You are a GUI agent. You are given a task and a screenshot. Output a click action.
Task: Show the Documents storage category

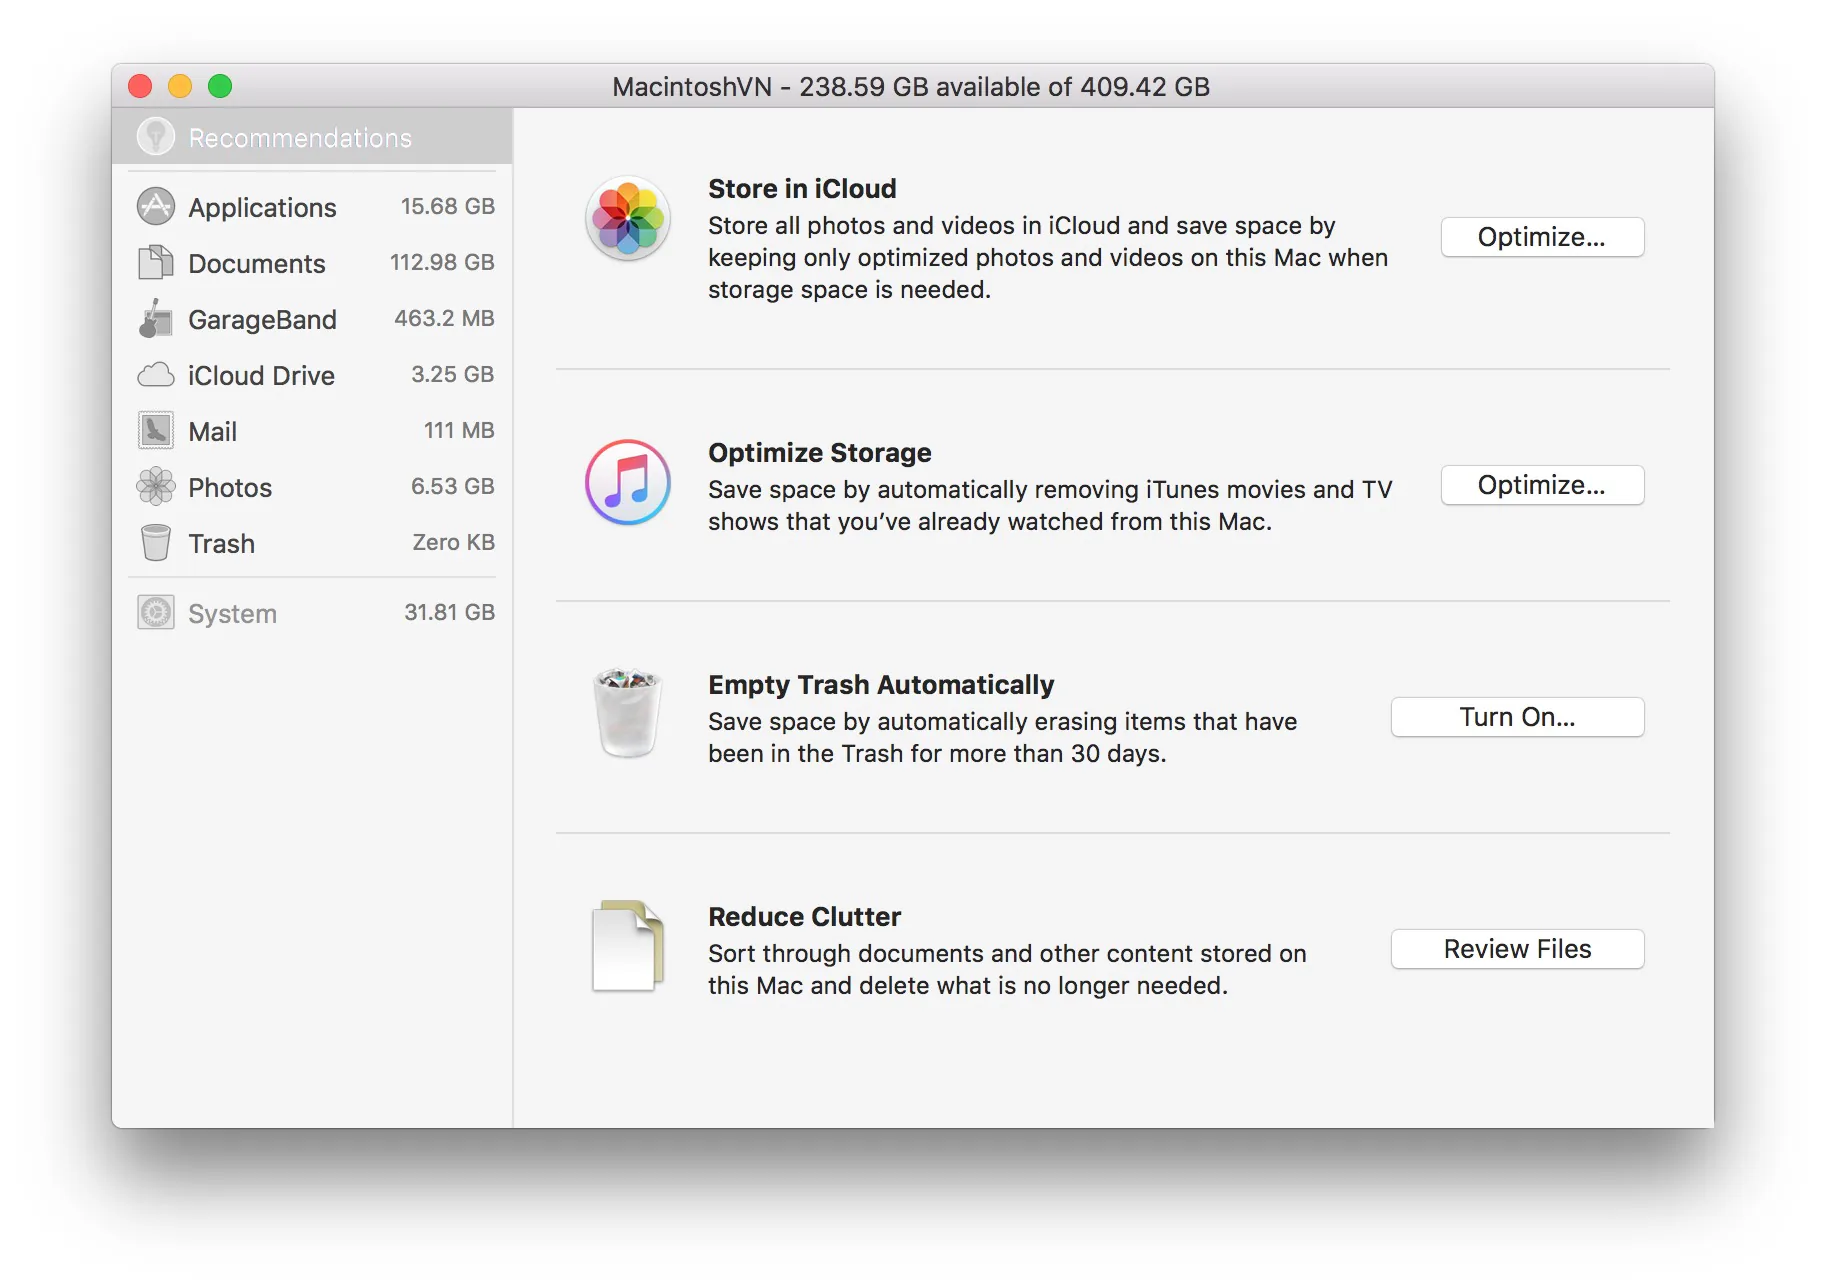click(x=312, y=262)
